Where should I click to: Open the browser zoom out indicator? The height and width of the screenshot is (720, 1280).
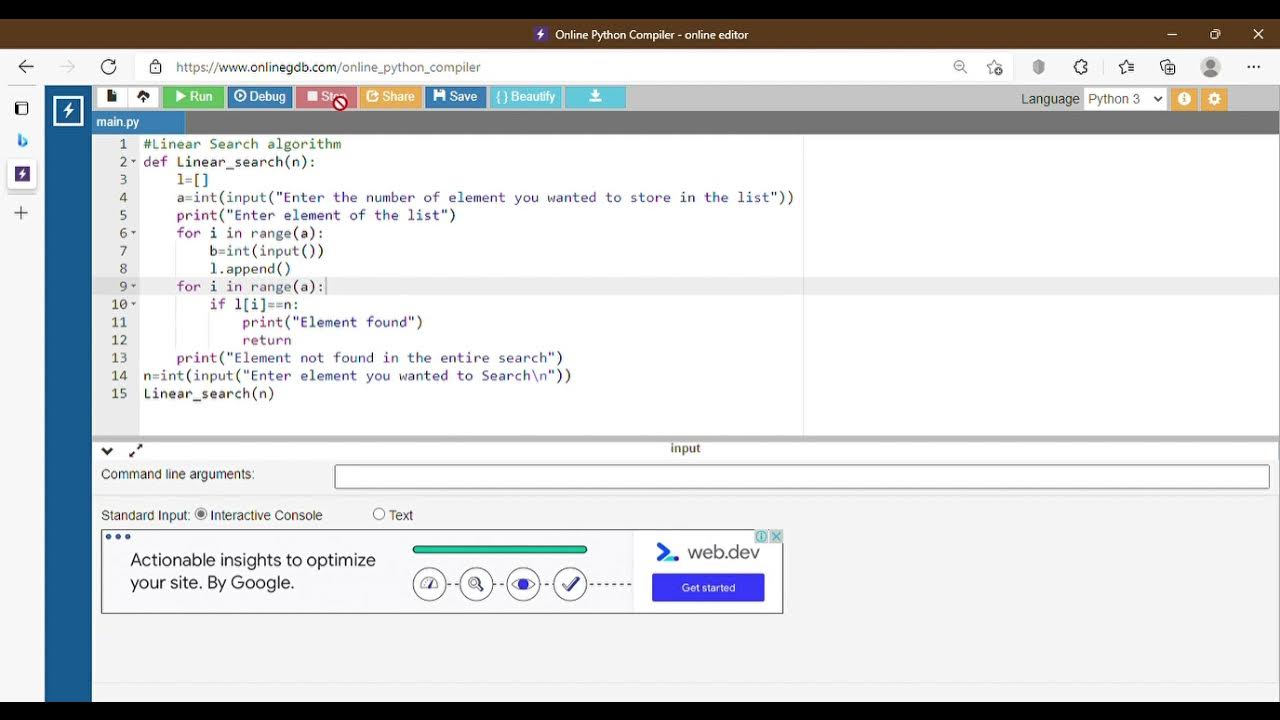960,67
